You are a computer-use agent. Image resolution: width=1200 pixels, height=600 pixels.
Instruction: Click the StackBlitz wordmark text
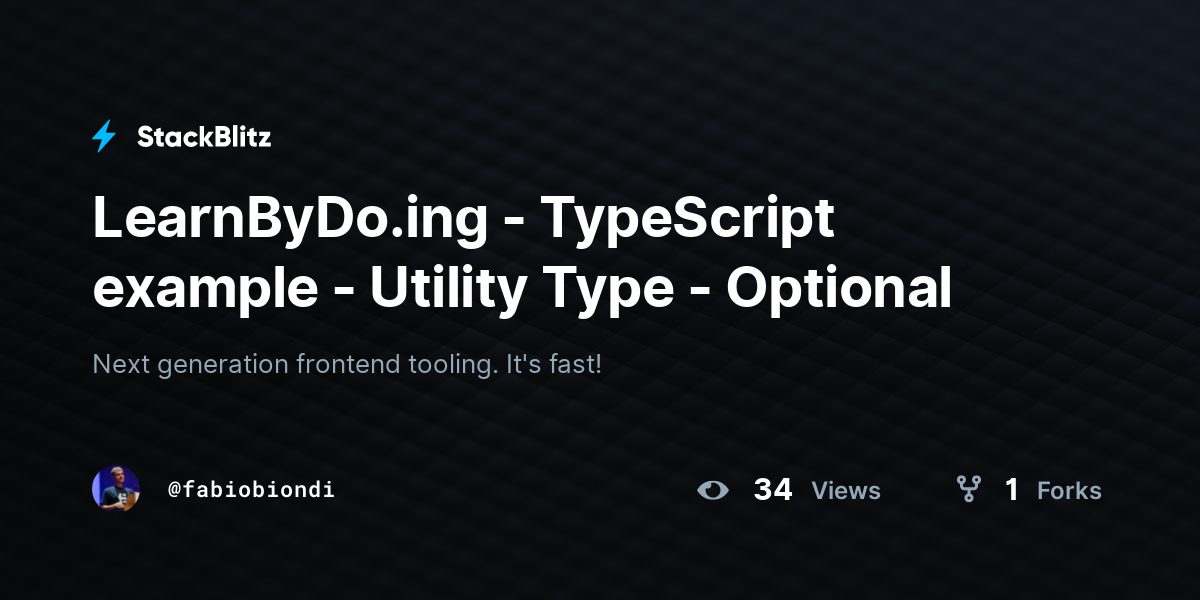(x=204, y=137)
